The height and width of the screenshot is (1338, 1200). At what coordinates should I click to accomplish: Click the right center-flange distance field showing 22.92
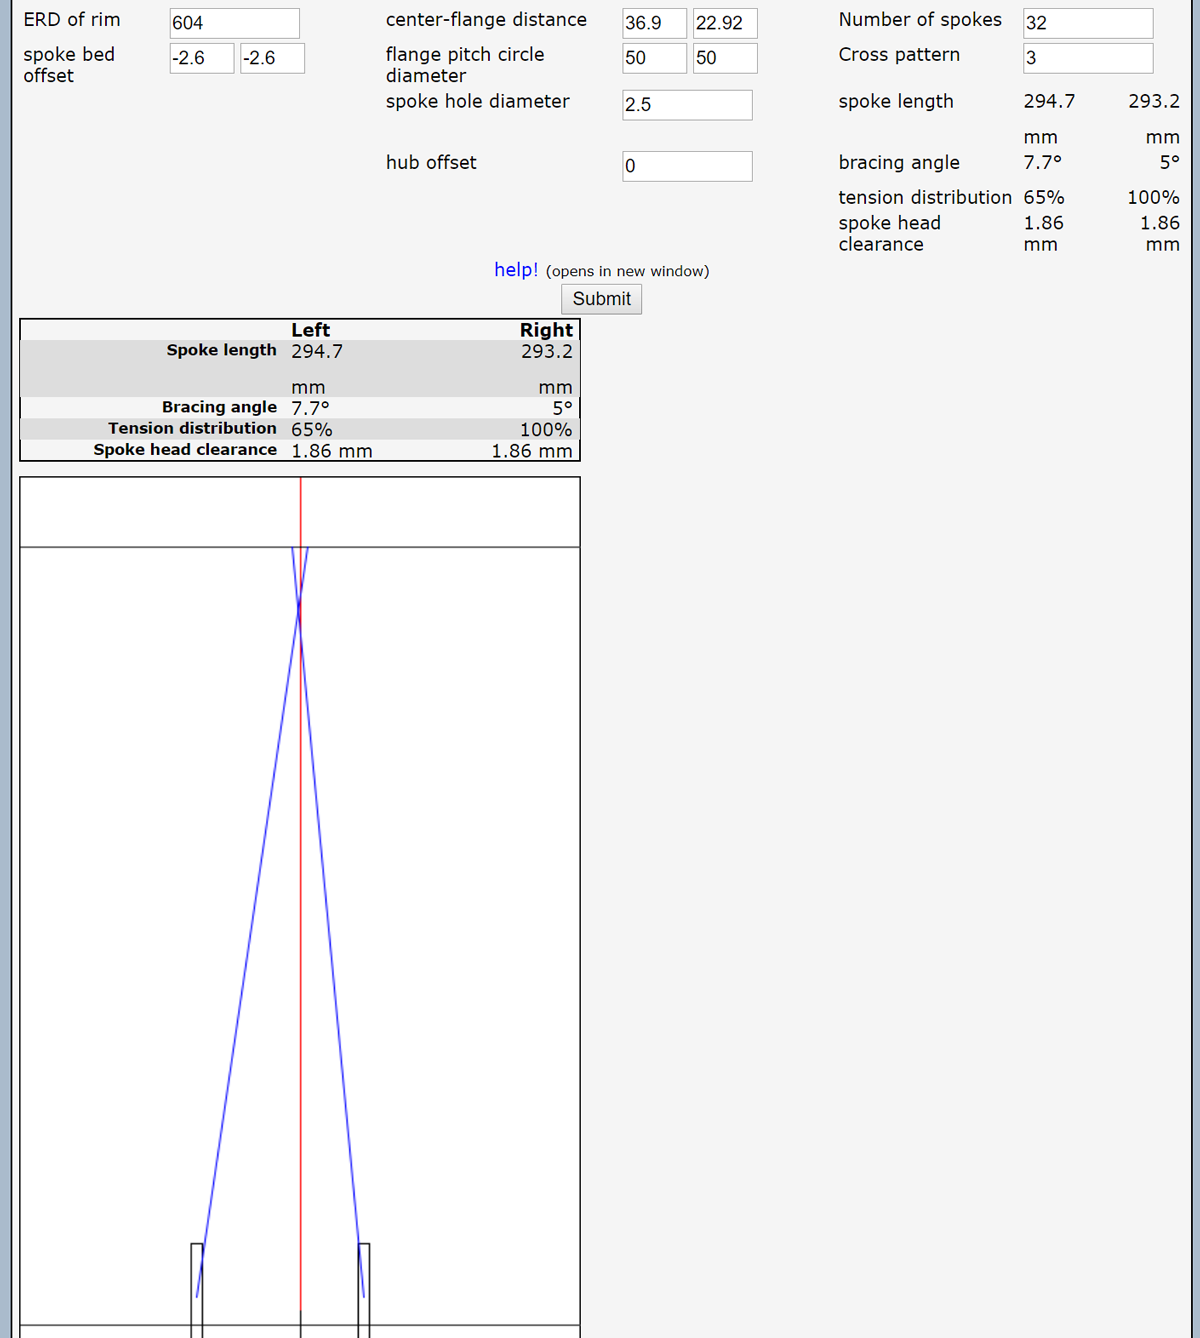coord(725,23)
